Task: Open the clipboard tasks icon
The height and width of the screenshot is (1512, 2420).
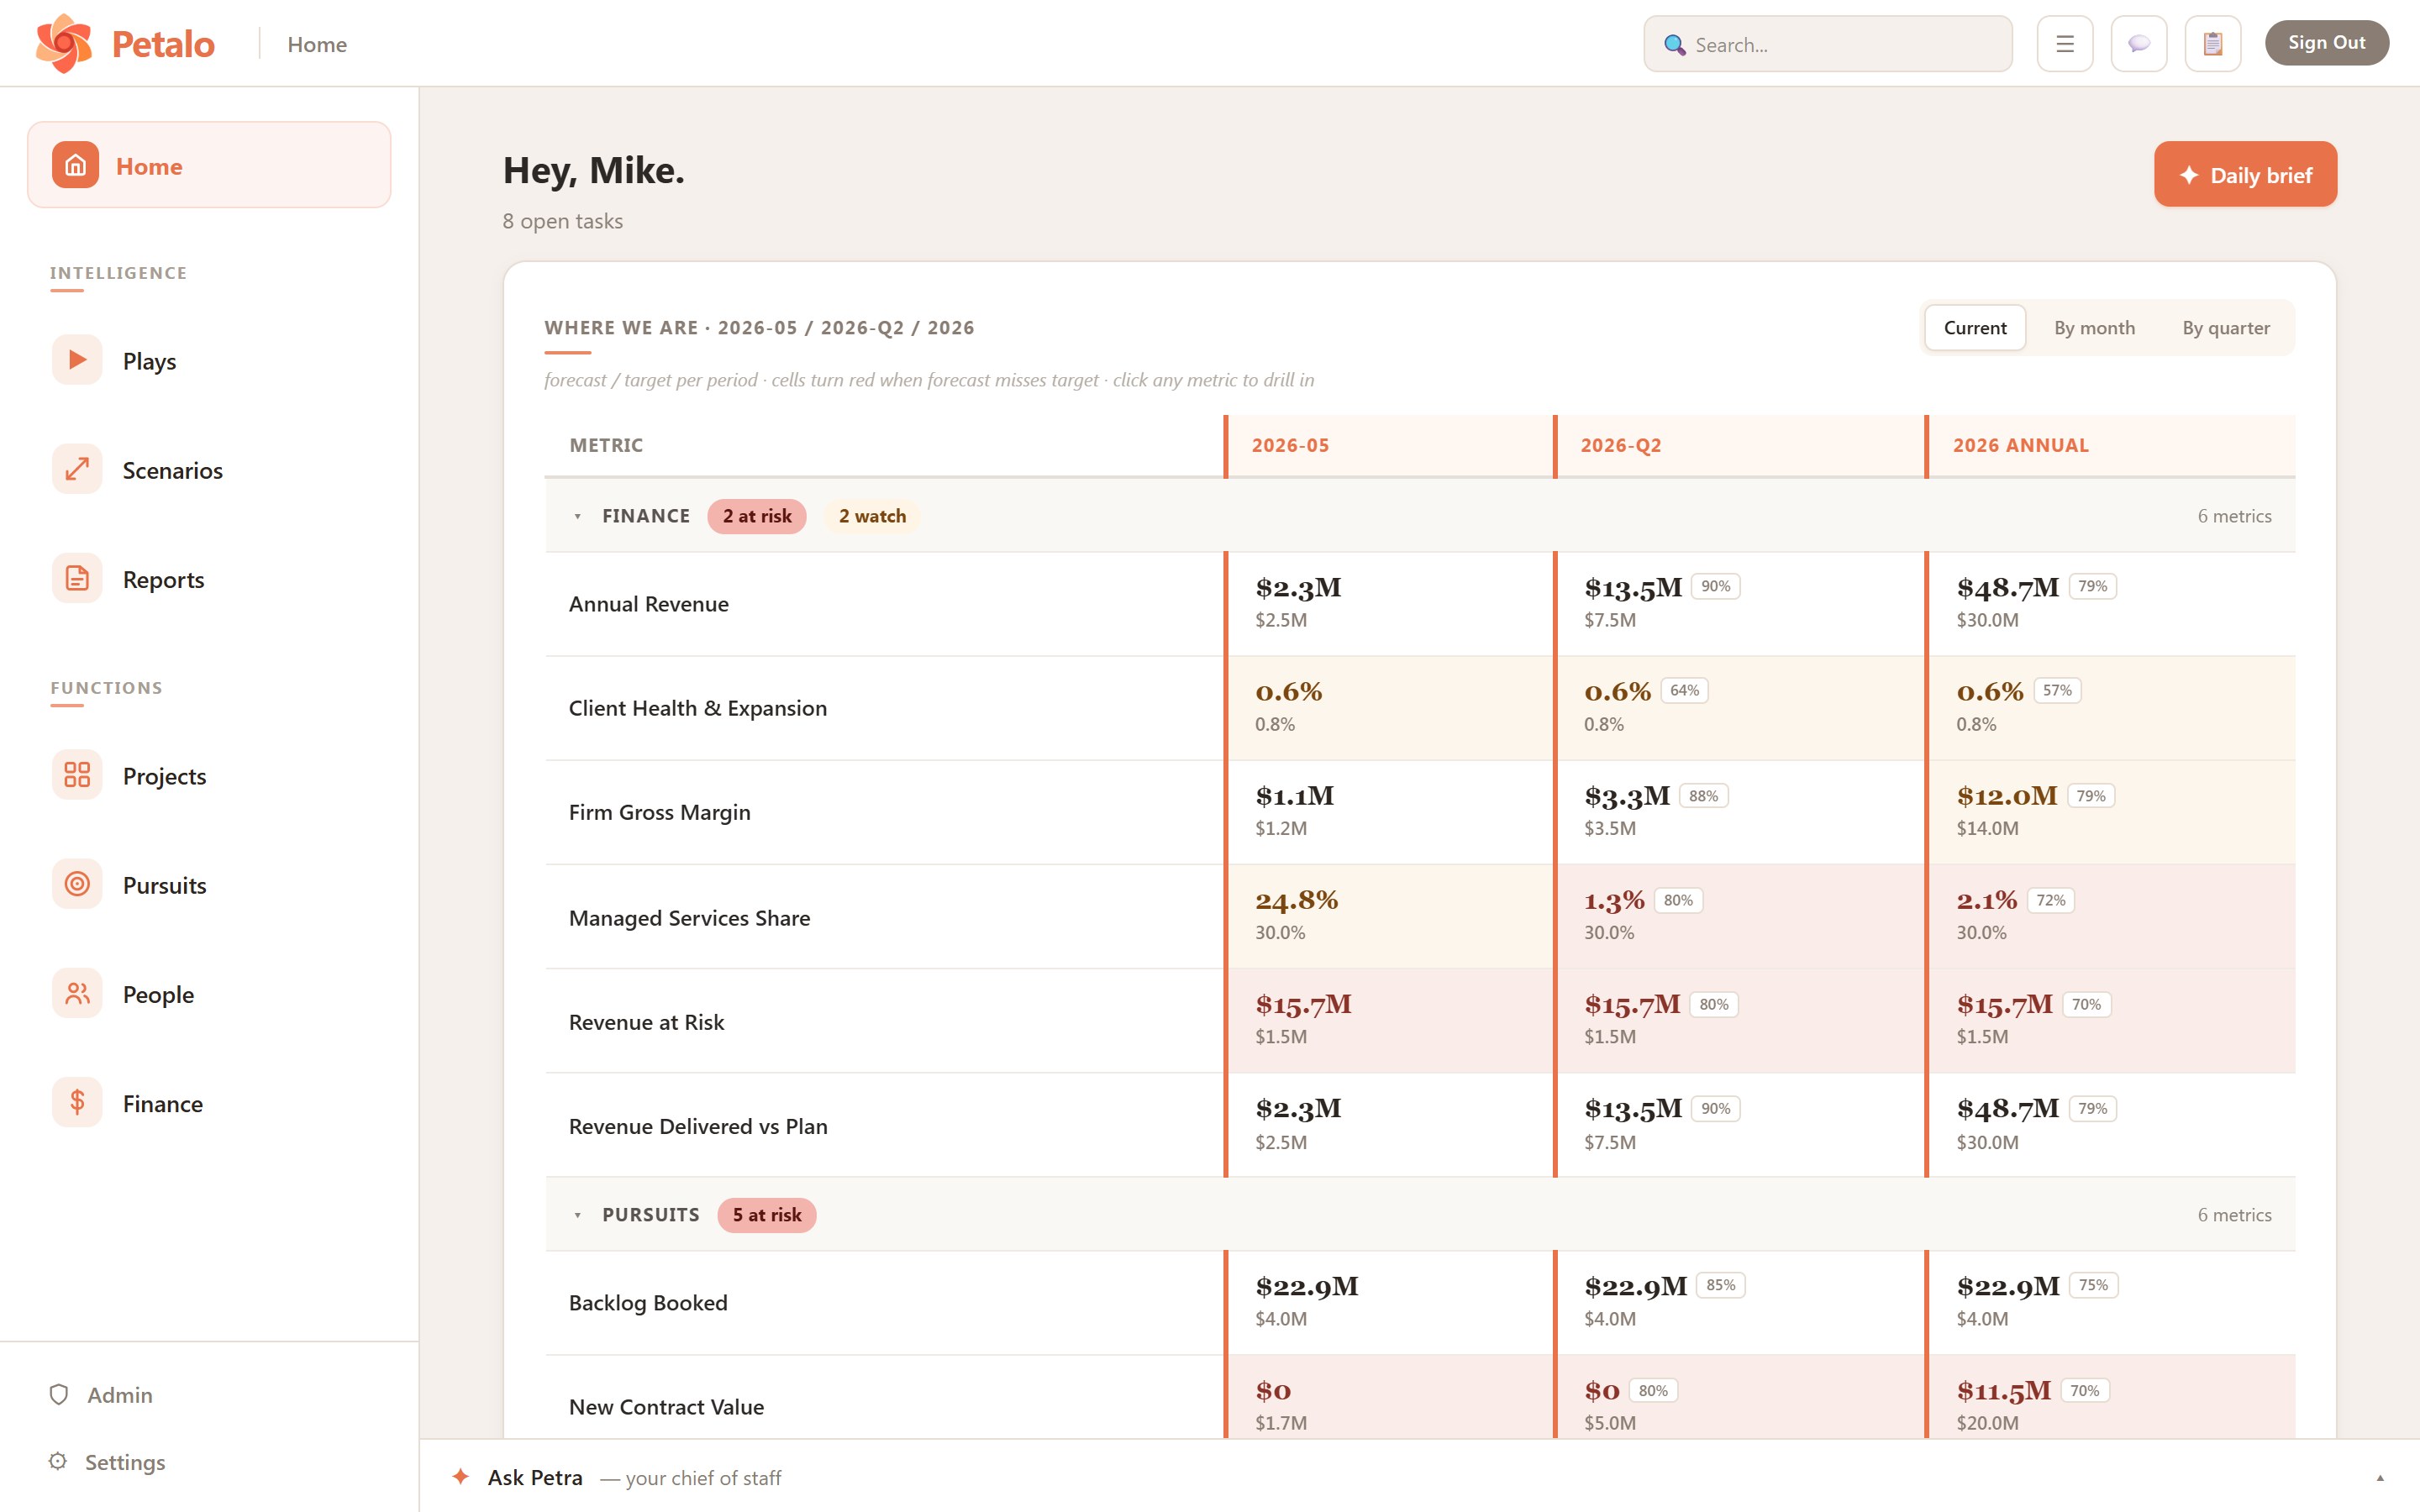Action: click(2213, 44)
